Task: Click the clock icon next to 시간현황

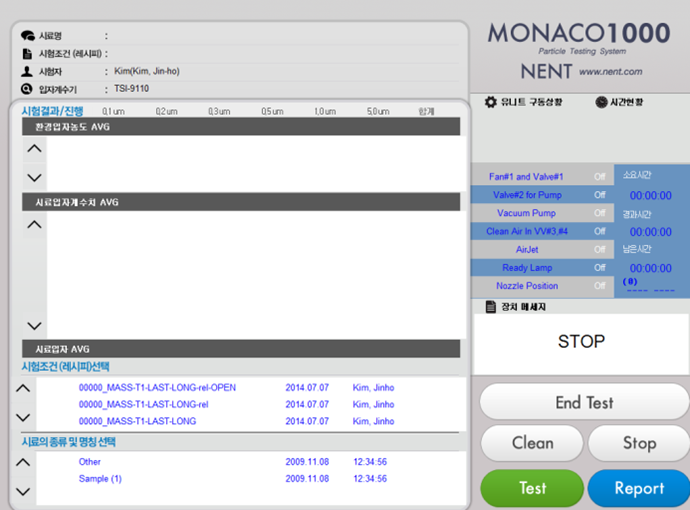Action: click(x=600, y=102)
